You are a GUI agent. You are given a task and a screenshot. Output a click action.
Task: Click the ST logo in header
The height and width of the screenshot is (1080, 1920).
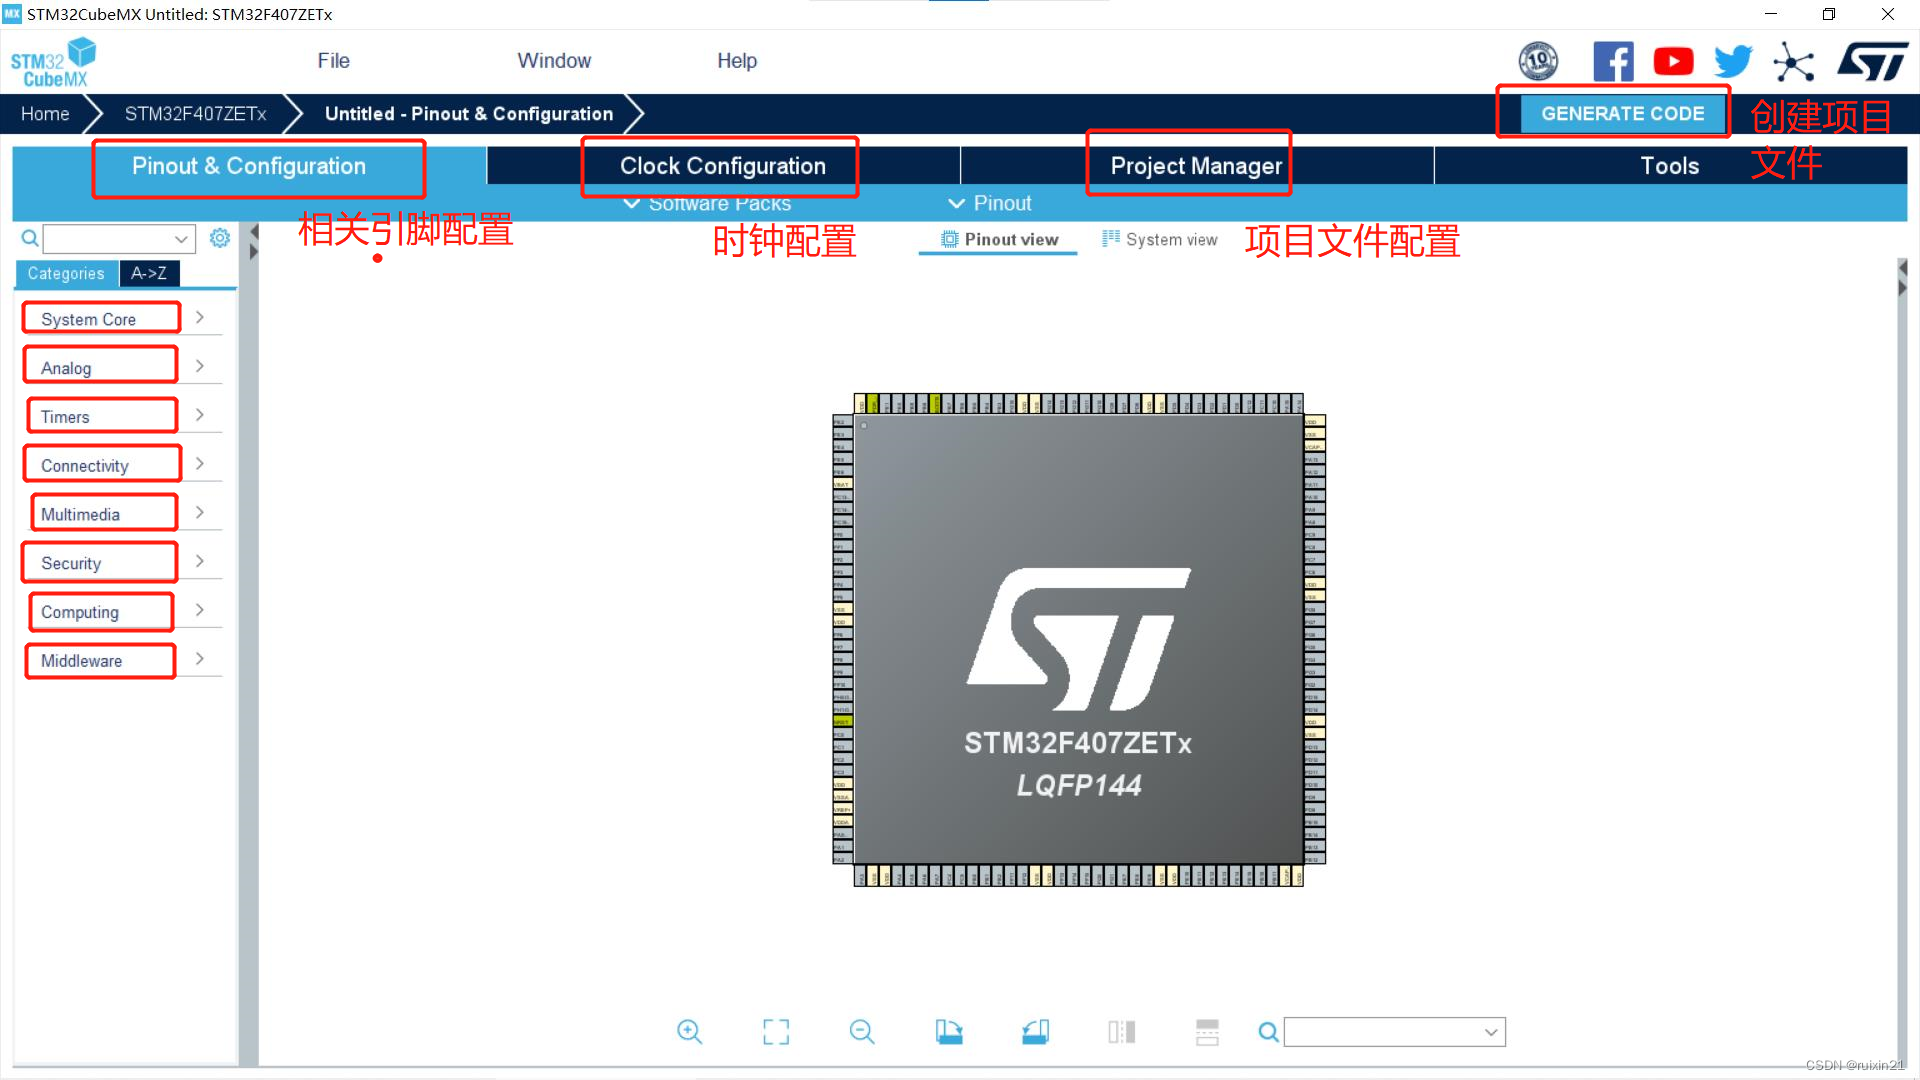(1872, 61)
